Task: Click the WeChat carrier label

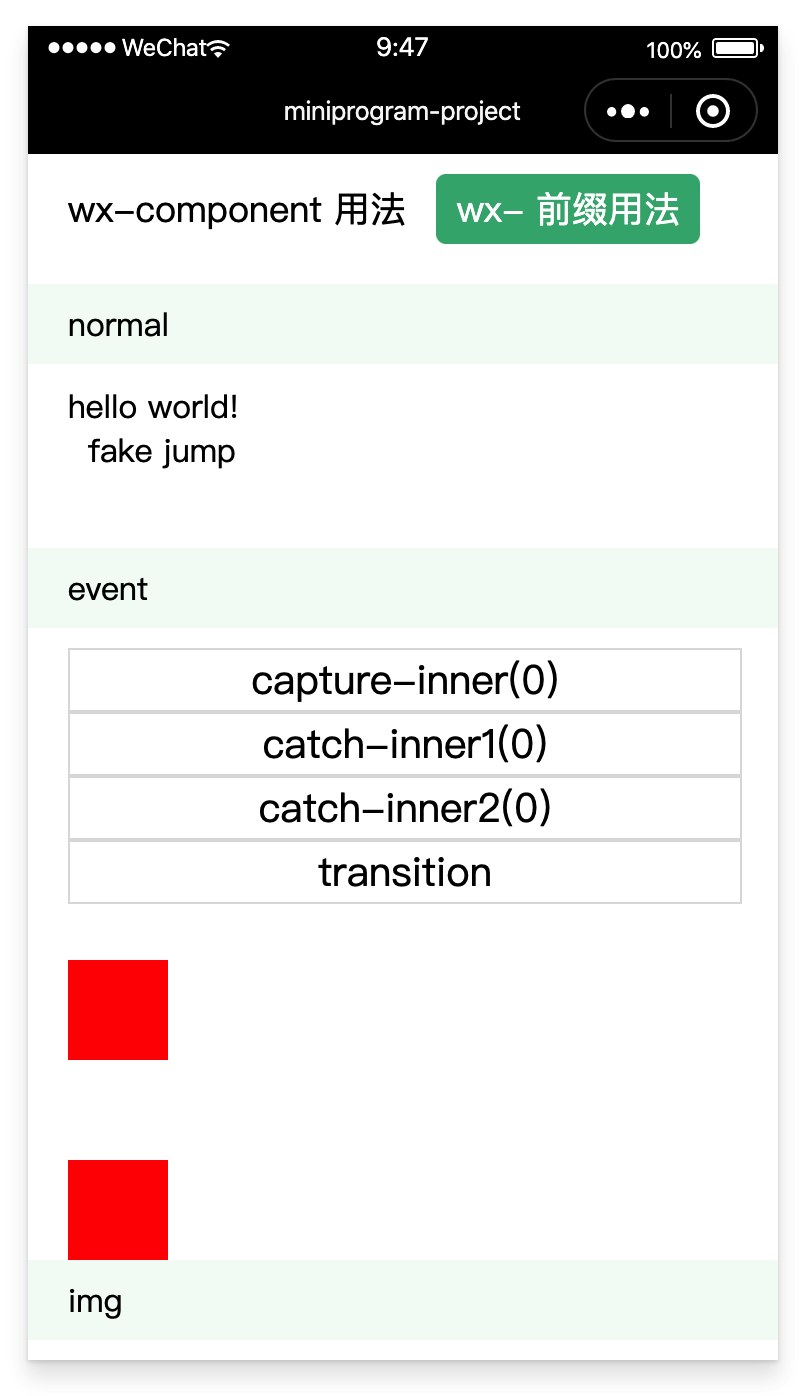Action: pyautogui.click(x=164, y=47)
